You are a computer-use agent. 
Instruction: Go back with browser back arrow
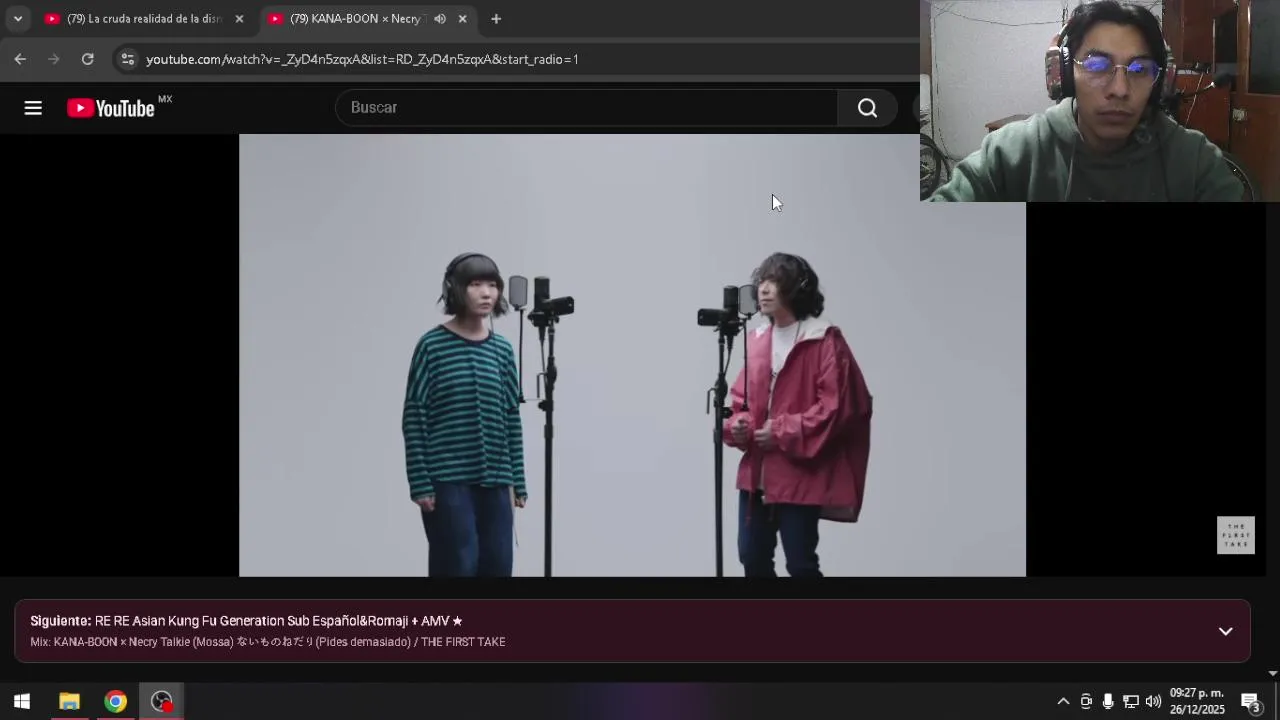coord(20,59)
